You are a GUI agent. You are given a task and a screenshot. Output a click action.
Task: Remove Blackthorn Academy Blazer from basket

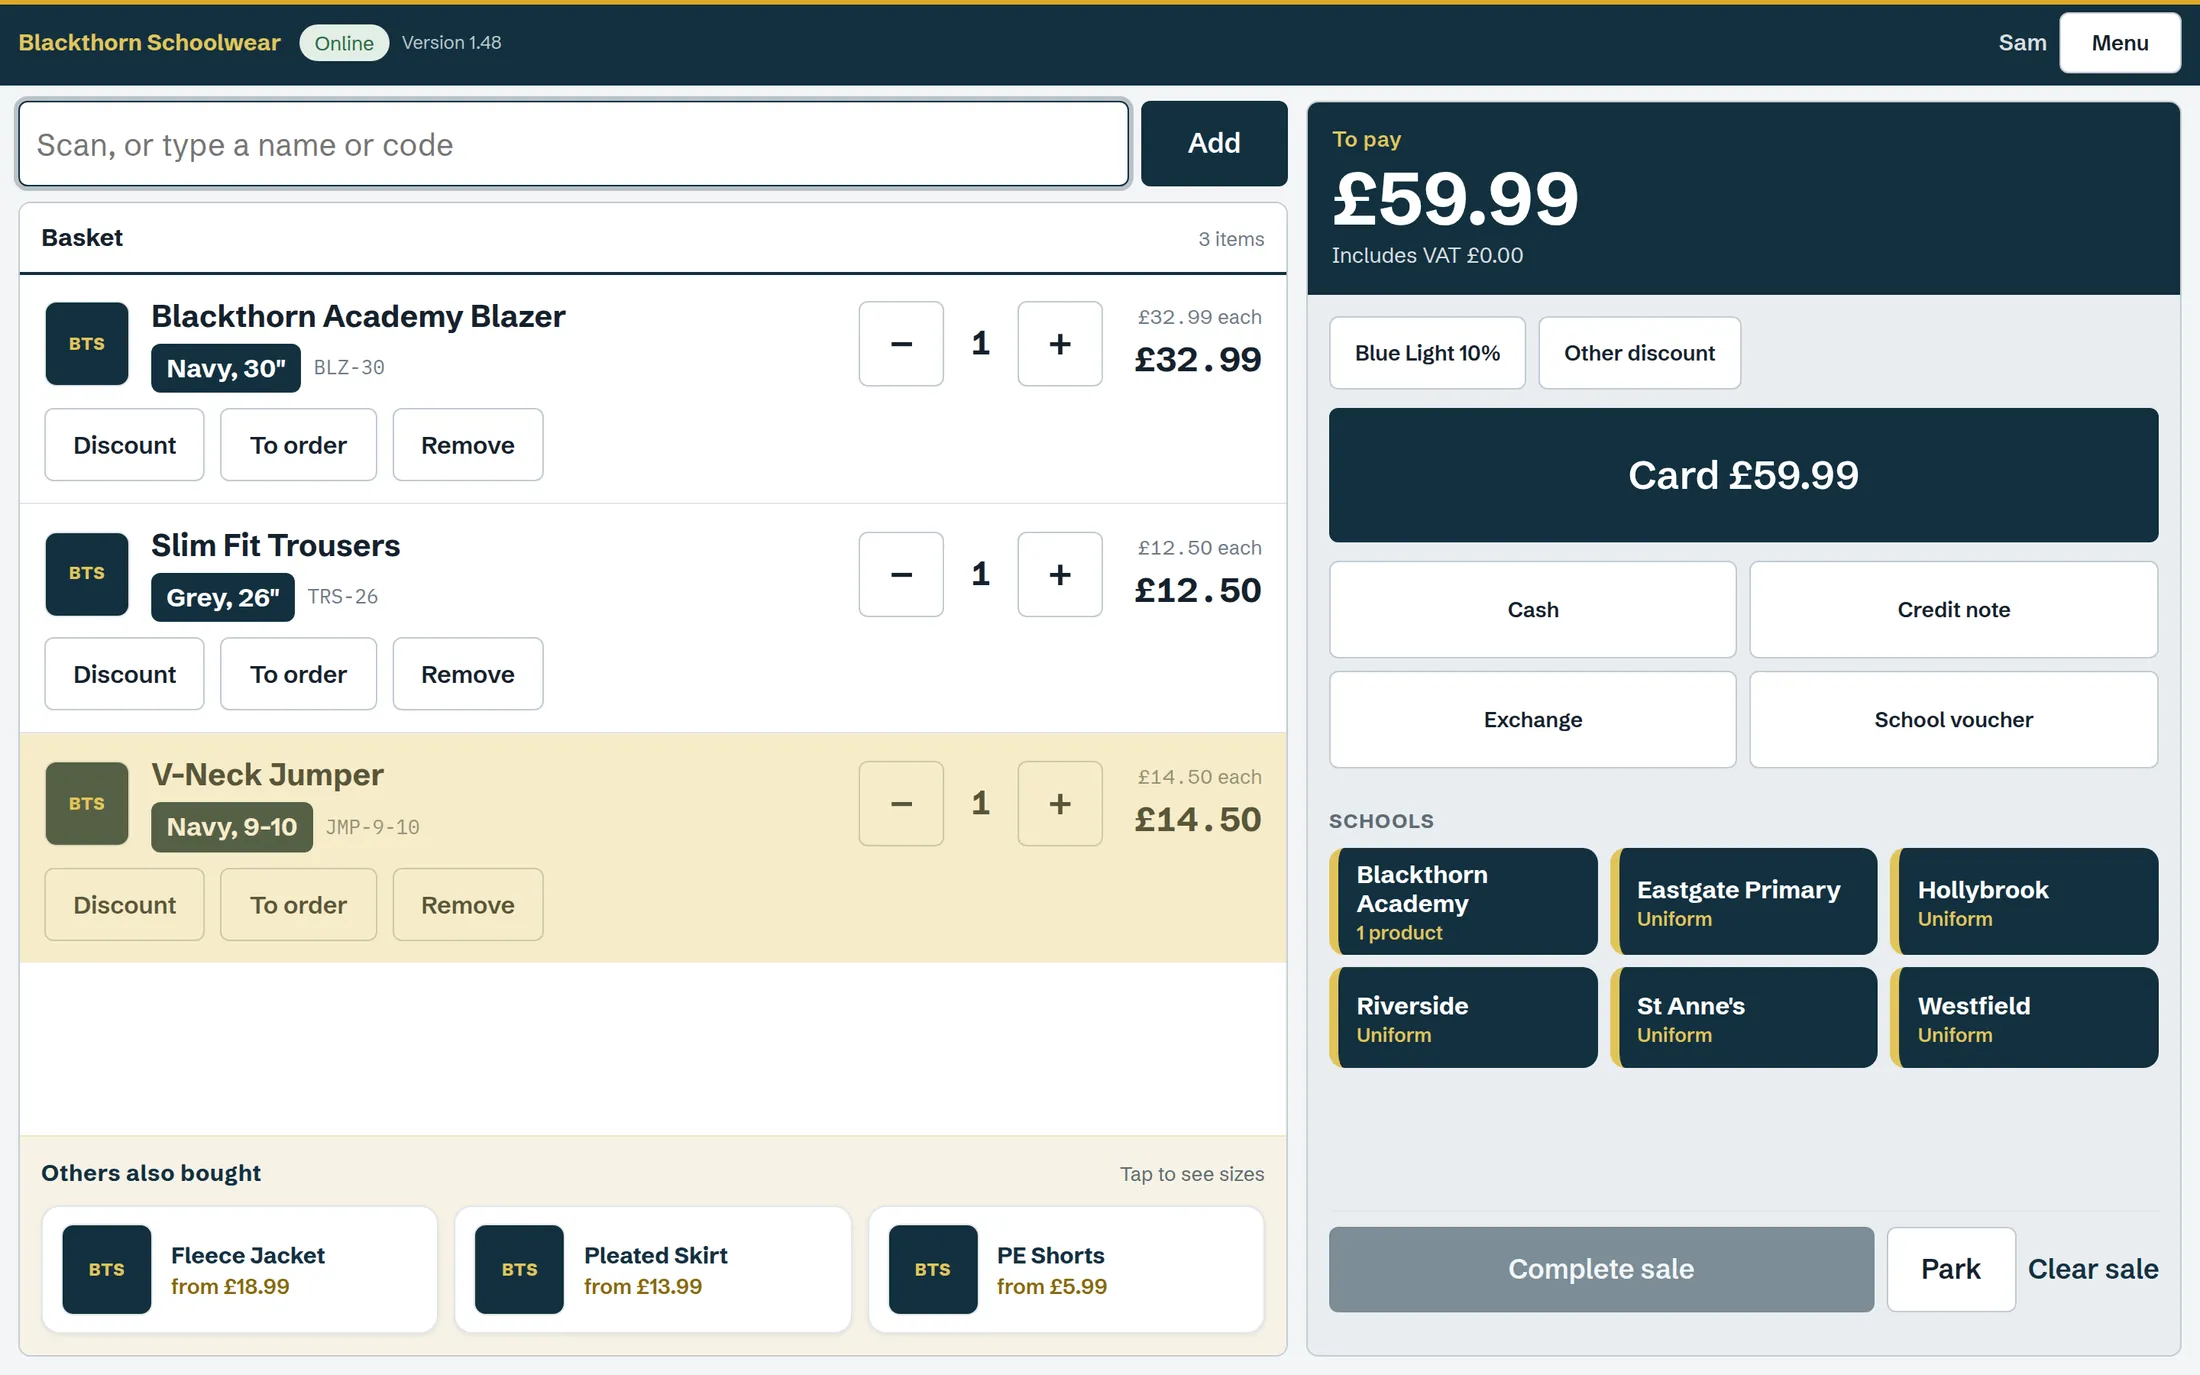[468, 445]
